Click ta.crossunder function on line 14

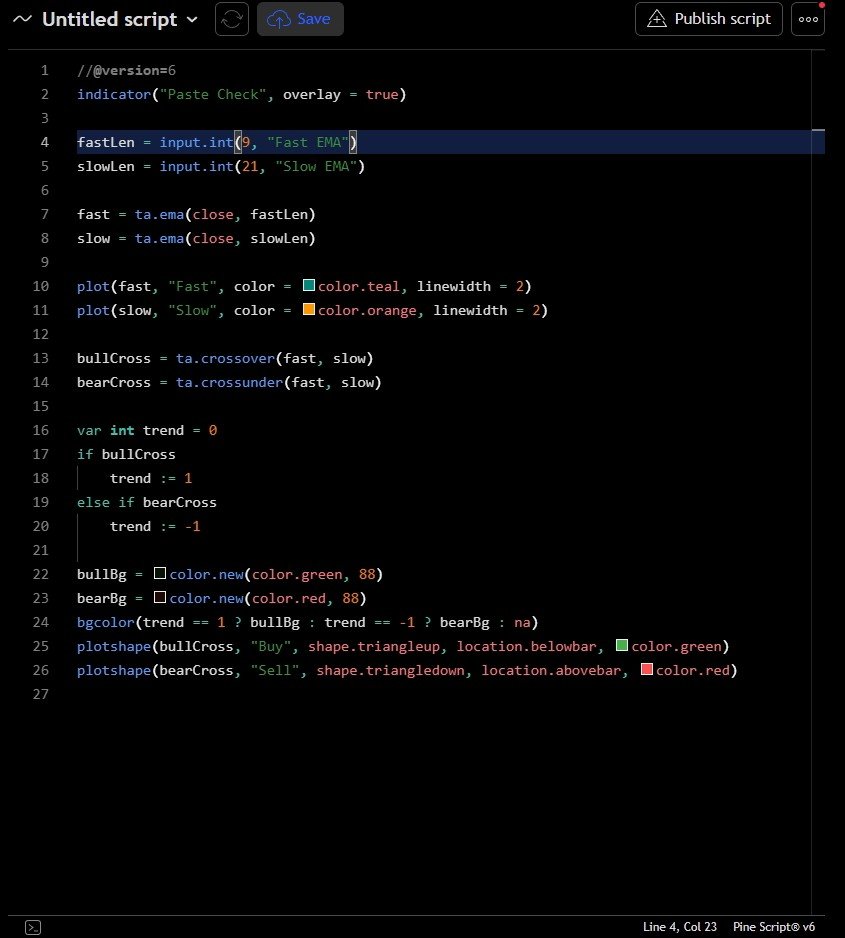coord(230,382)
